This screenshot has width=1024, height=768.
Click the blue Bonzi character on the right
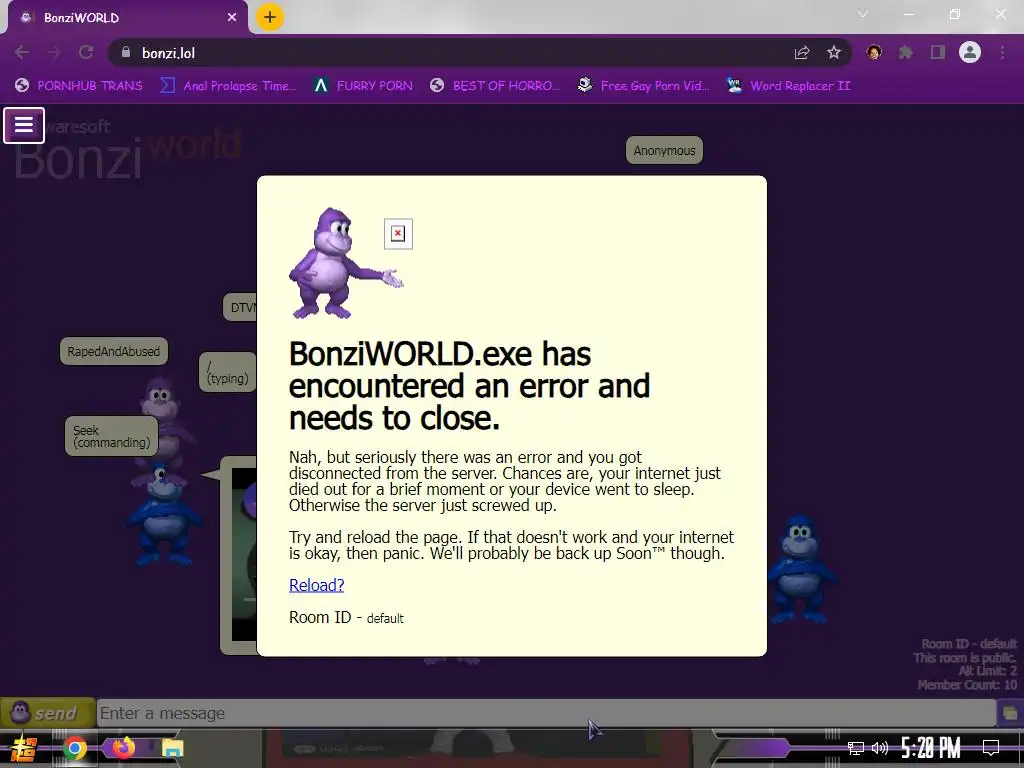click(x=801, y=569)
